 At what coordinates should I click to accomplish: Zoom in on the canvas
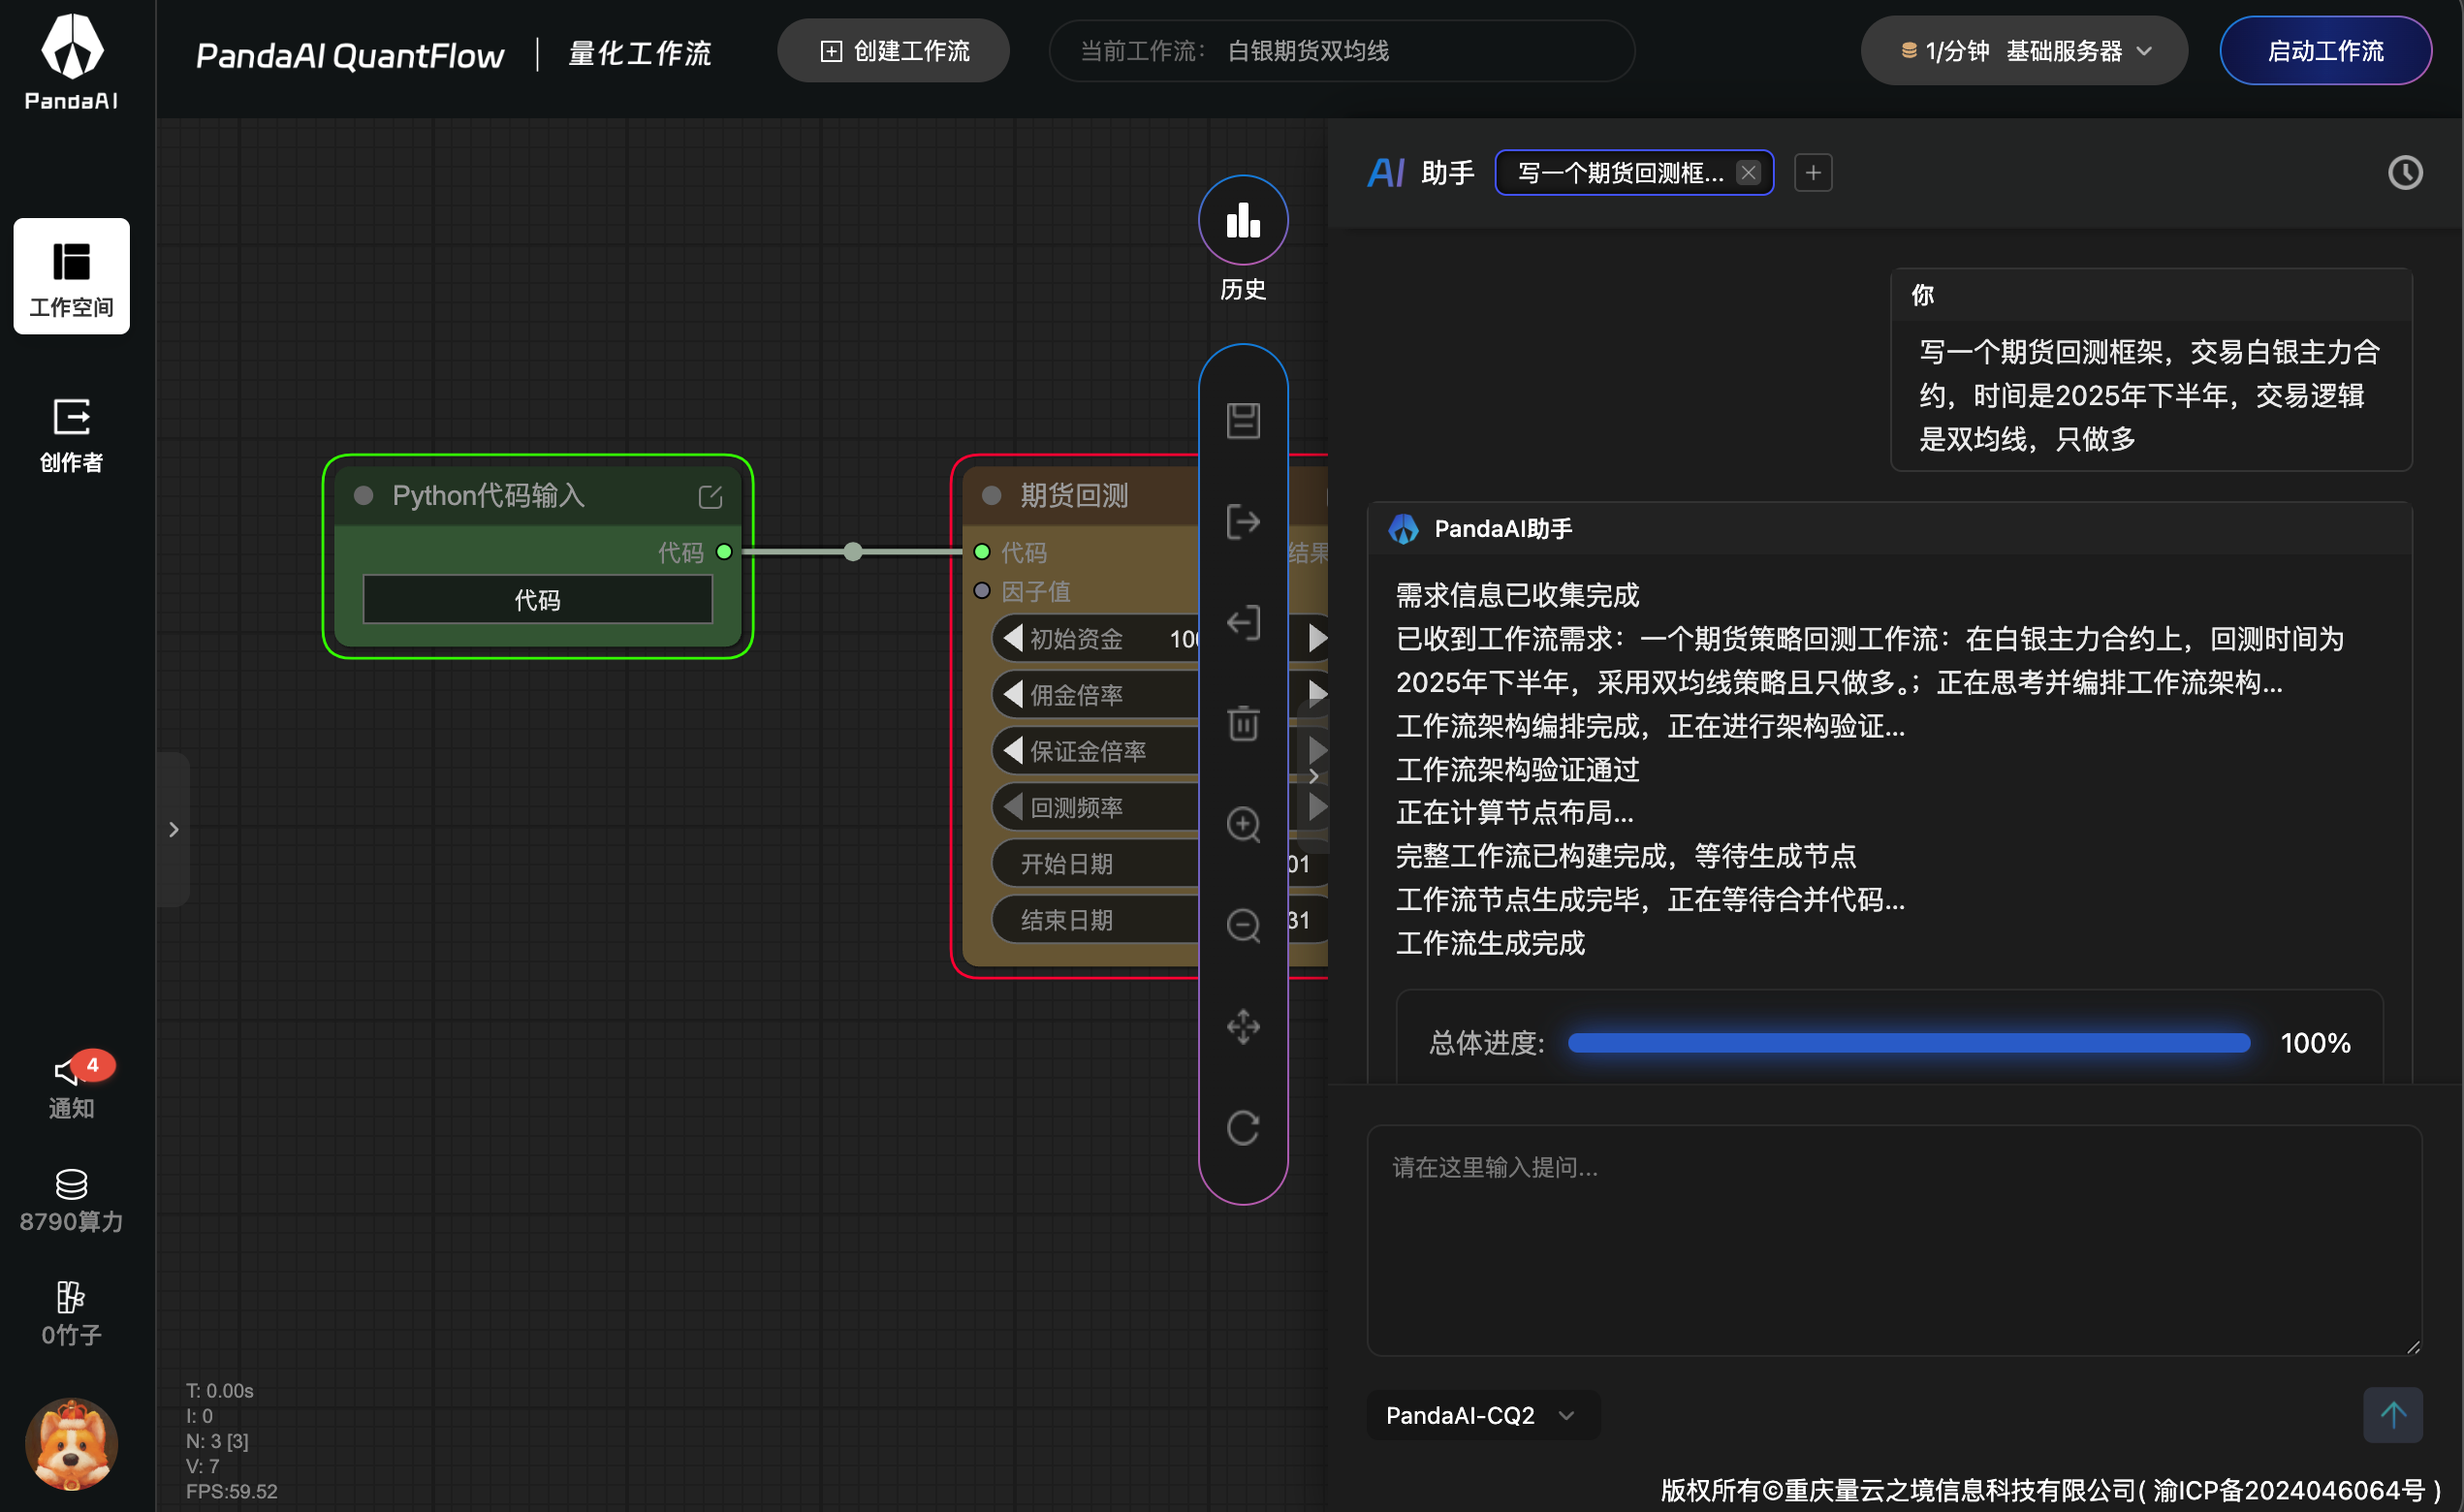click(1243, 824)
